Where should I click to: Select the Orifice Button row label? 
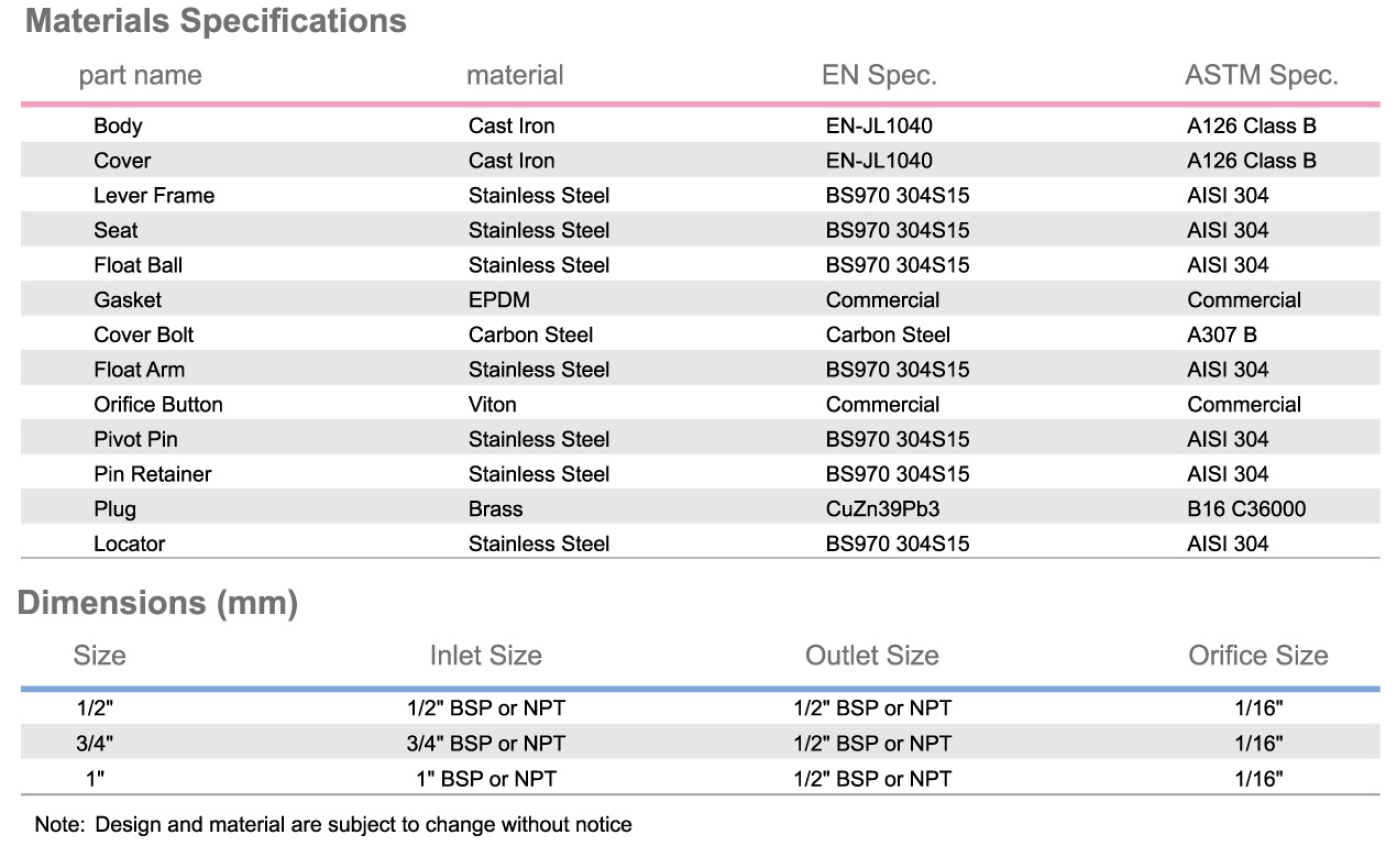158,405
